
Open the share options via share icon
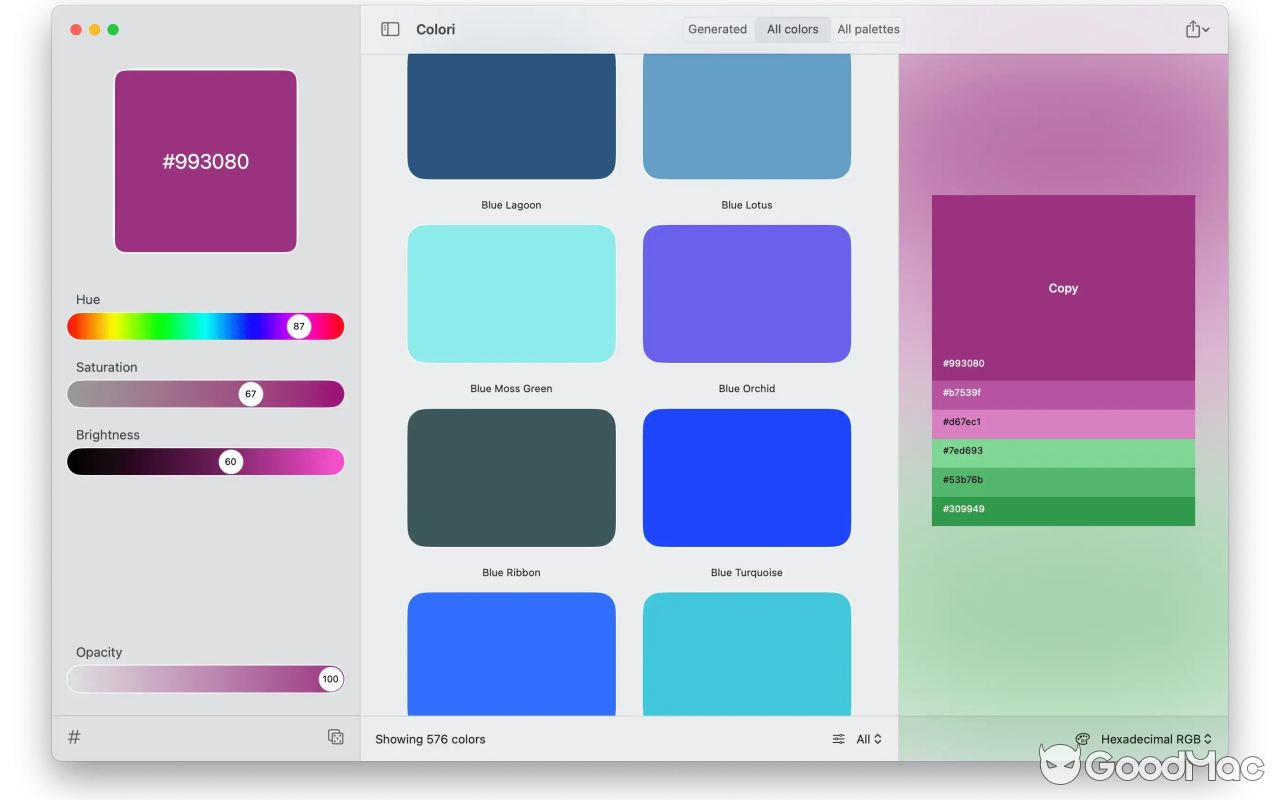click(x=1191, y=29)
